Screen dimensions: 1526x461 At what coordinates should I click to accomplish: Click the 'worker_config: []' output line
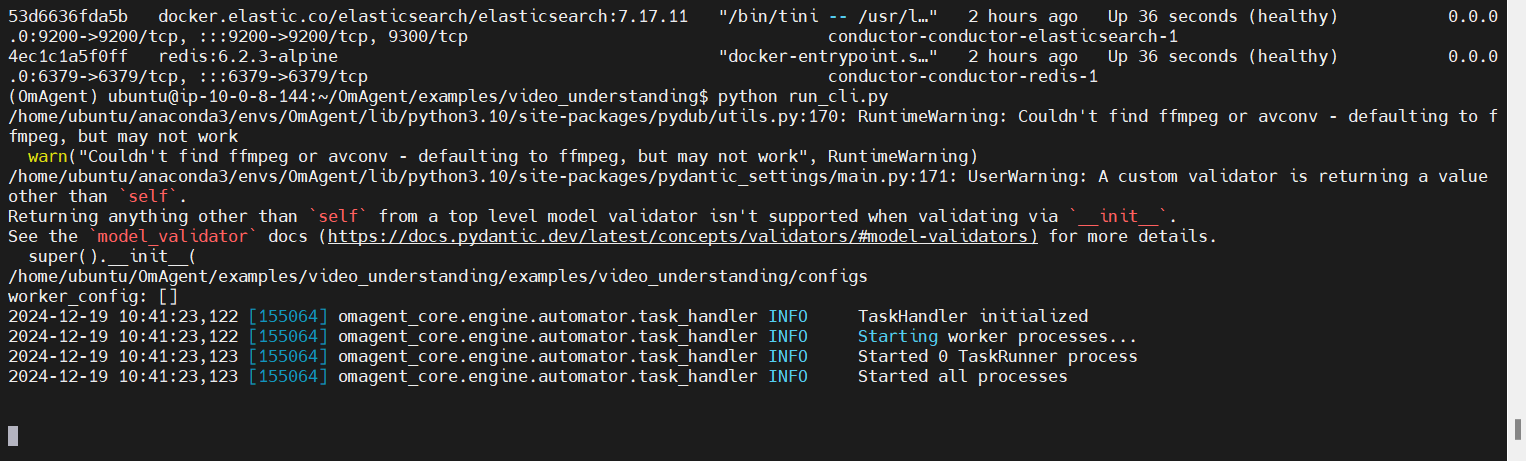point(93,297)
